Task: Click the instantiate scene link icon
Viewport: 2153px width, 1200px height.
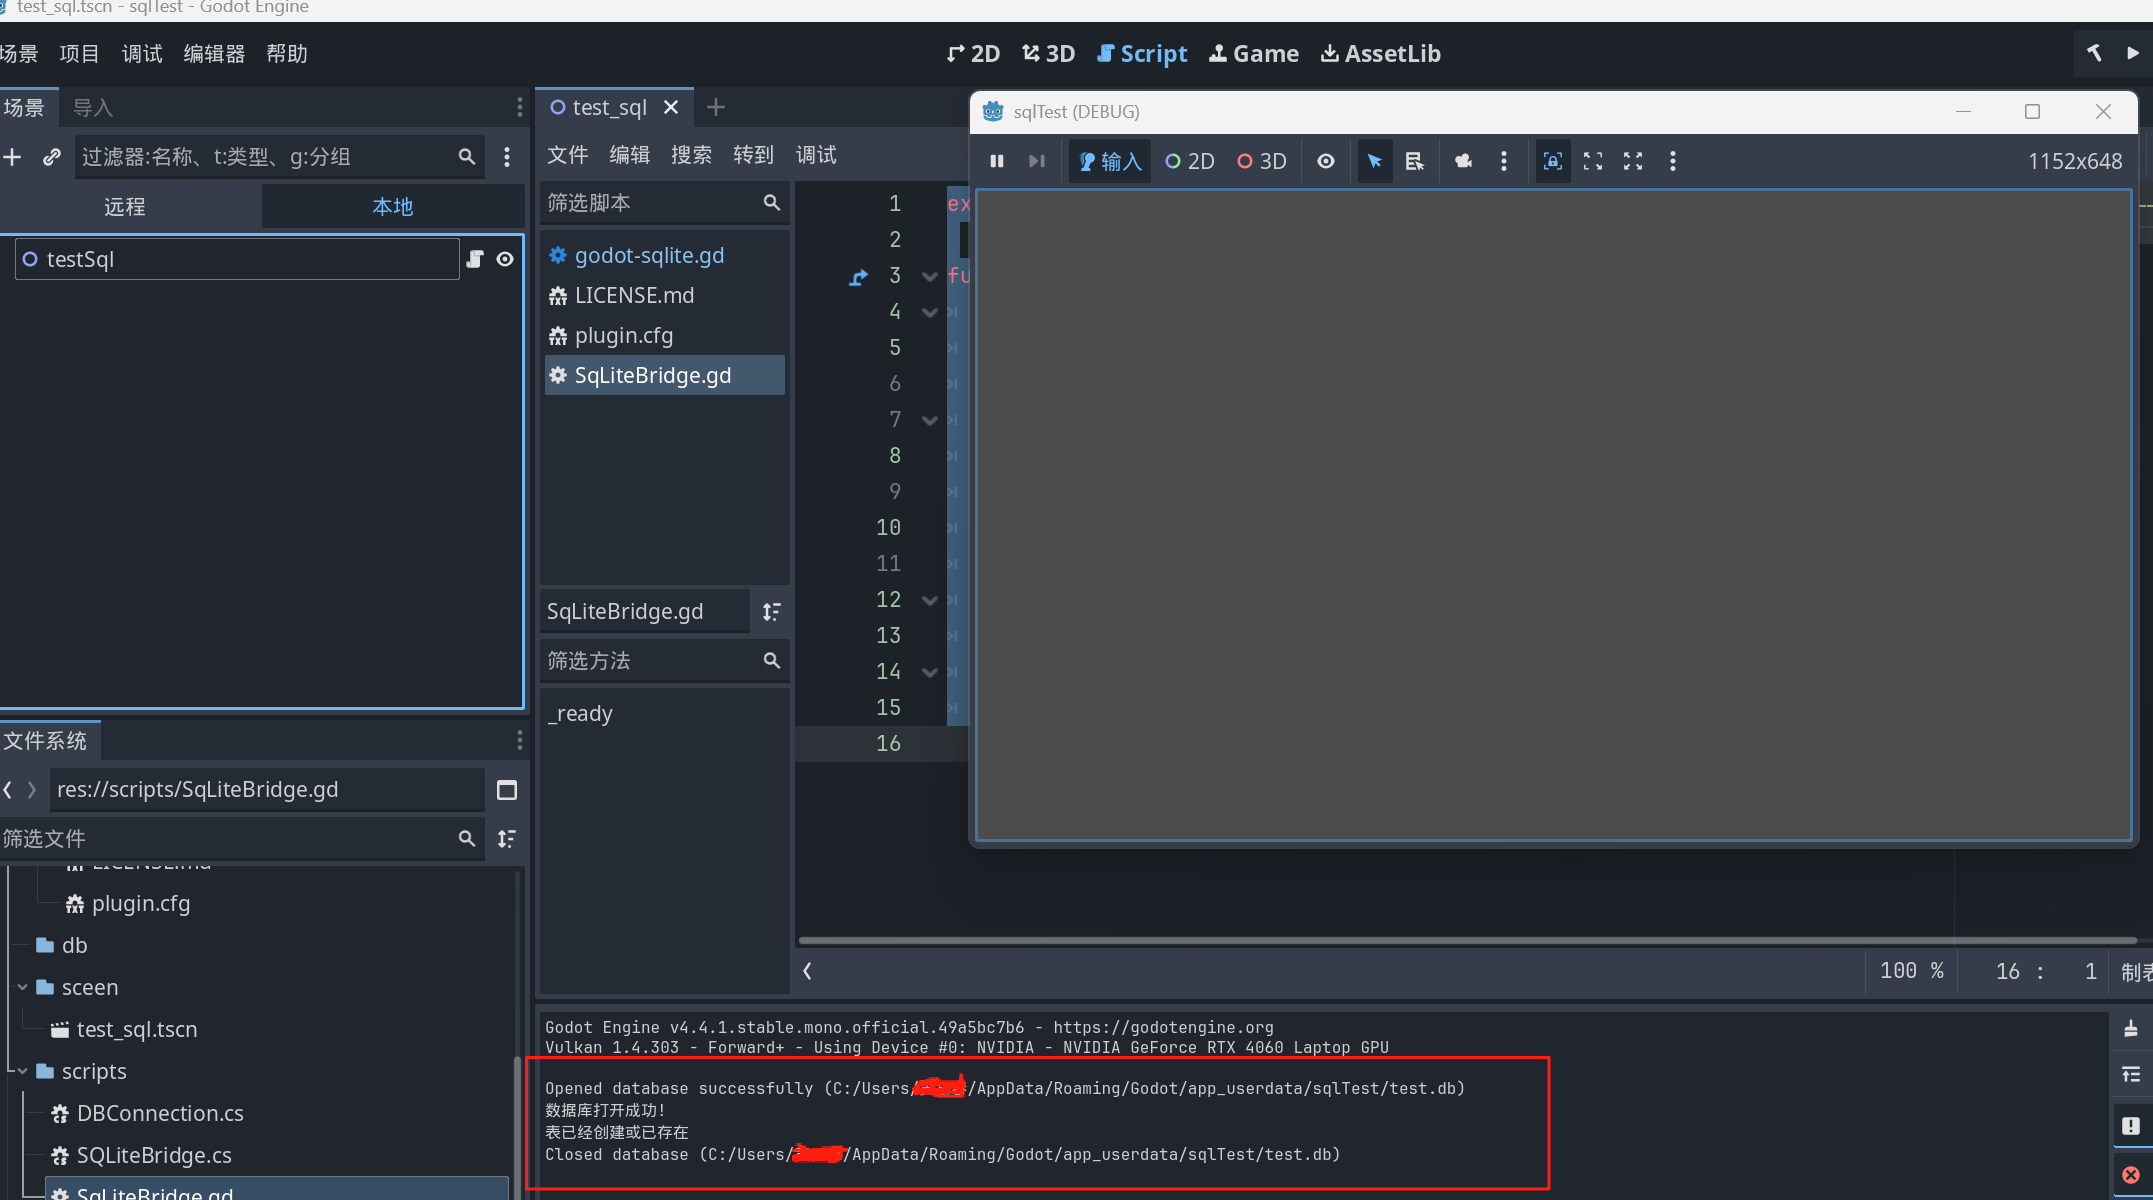Action: (52, 157)
